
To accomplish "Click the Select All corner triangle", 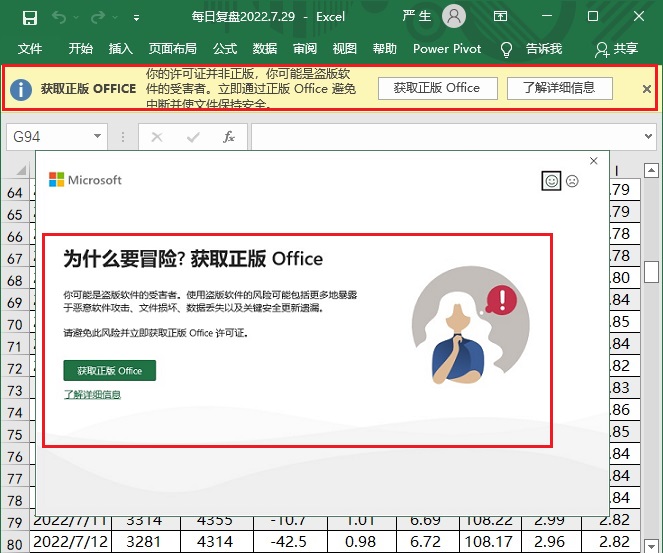I will pos(20,170).
